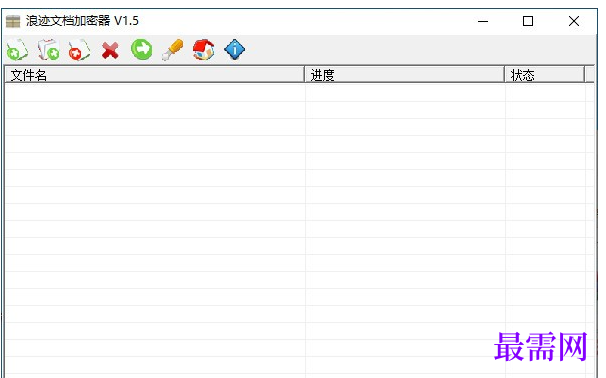Minimize the 浪迹文档加密器 window

pyautogui.click(x=483, y=21)
